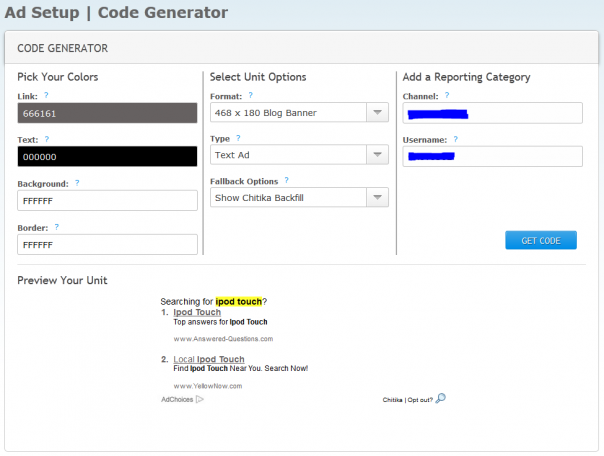This screenshot has height=456, width=604.
Task: Click the Preview Your Unit heading
Action: [62, 280]
